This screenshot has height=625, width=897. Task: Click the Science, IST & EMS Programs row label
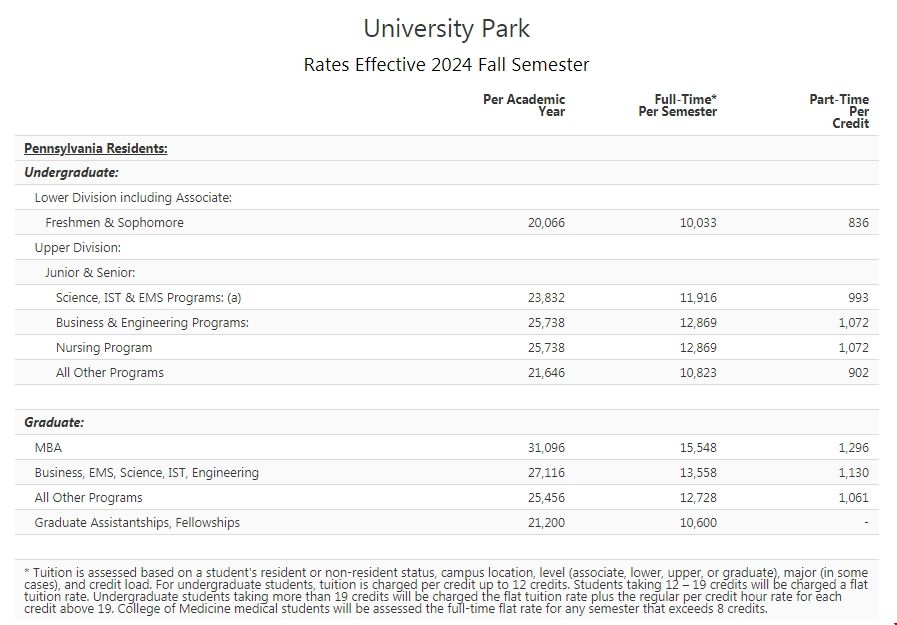(148, 298)
